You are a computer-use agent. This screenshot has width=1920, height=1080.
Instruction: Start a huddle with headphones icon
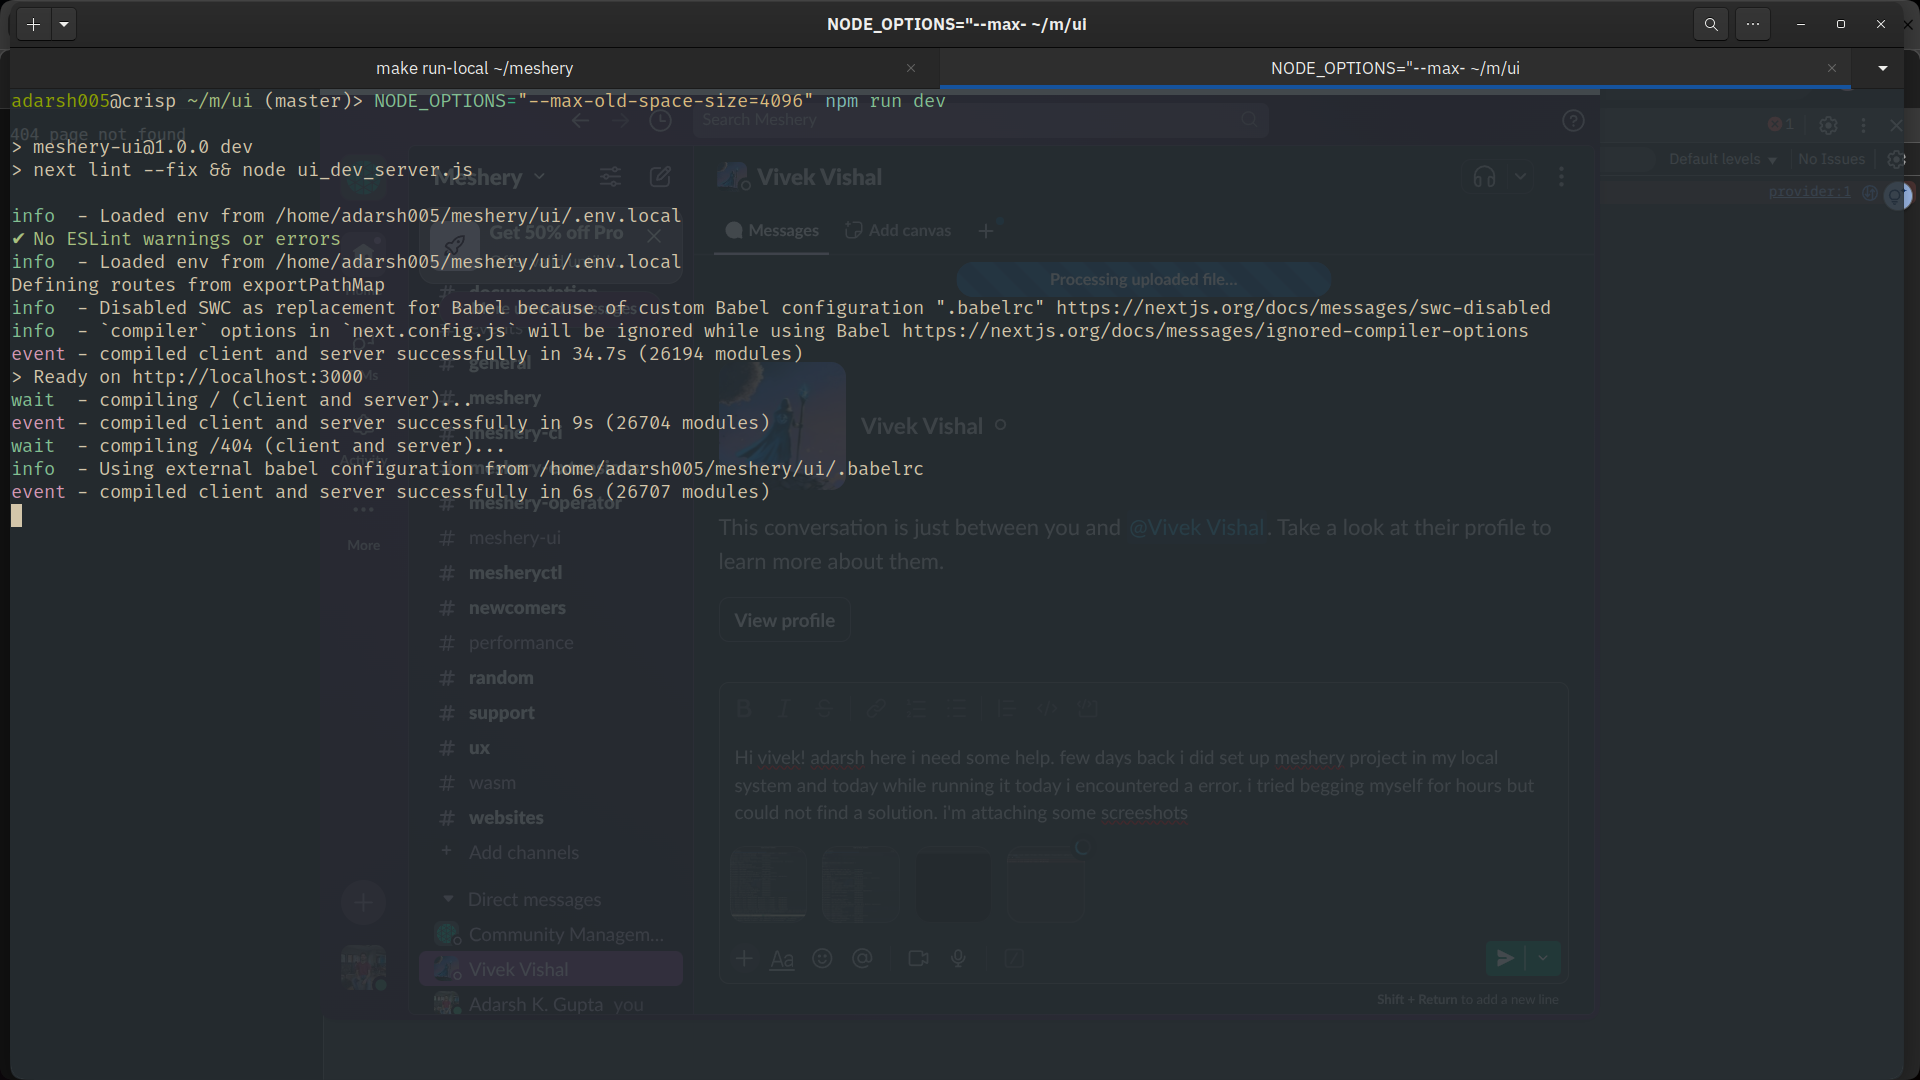[x=1484, y=177]
